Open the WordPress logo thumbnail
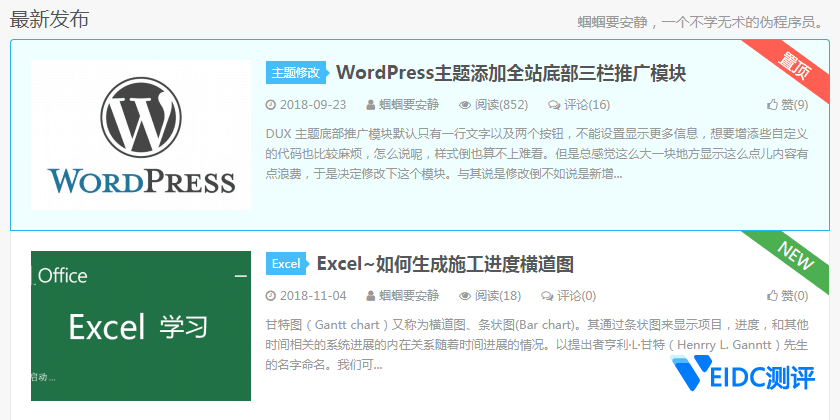840x420 pixels. tap(141, 134)
